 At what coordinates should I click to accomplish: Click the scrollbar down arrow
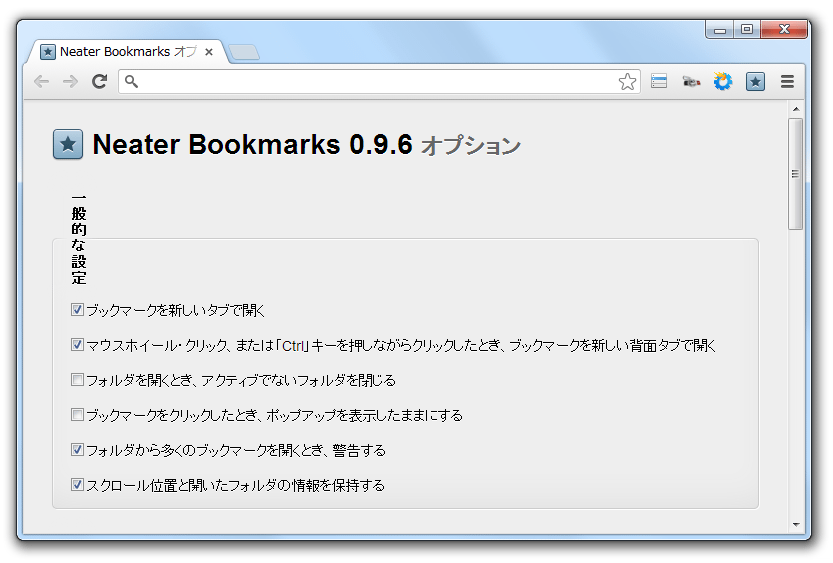[x=795, y=524]
